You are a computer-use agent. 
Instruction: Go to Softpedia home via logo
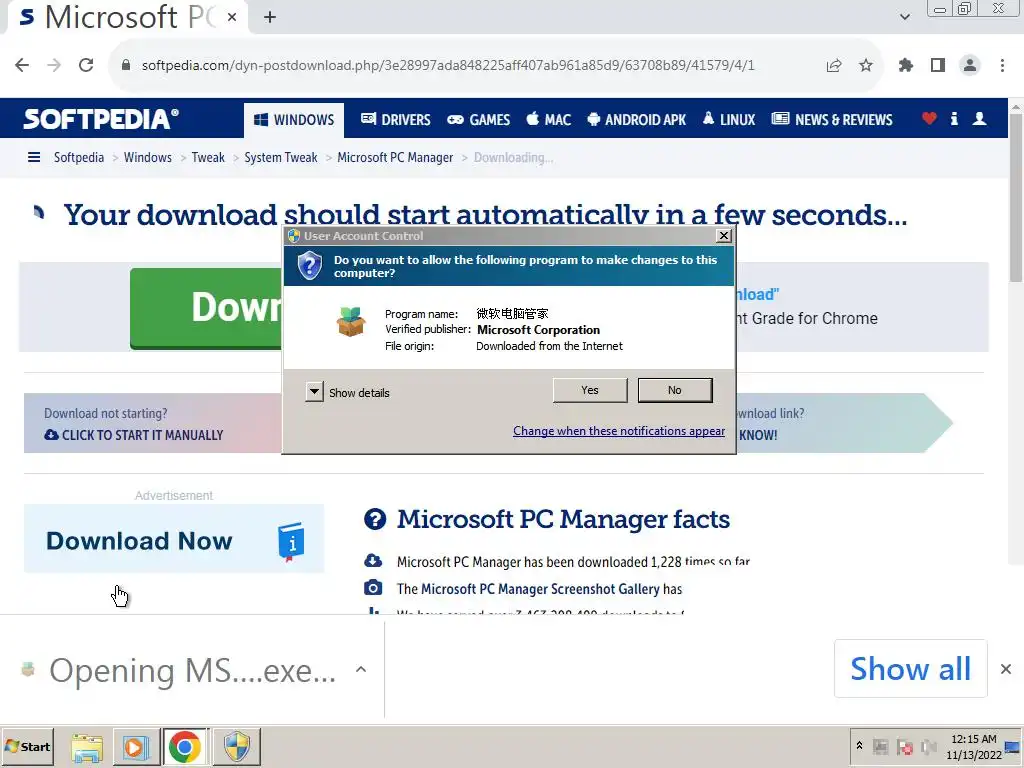[x=101, y=119]
